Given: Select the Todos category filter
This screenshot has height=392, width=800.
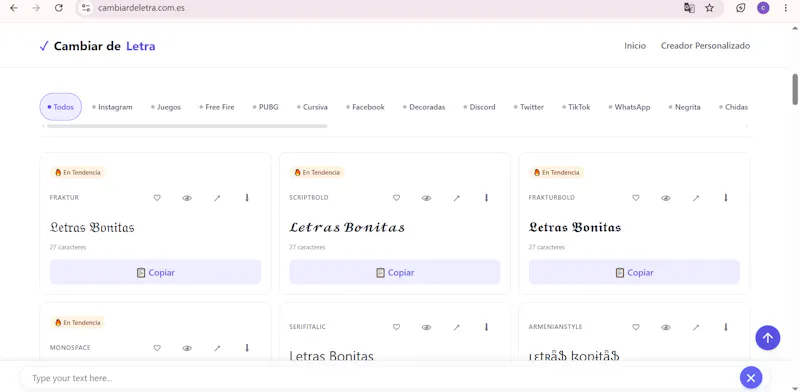Looking at the screenshot, I should tap(61, 107).
